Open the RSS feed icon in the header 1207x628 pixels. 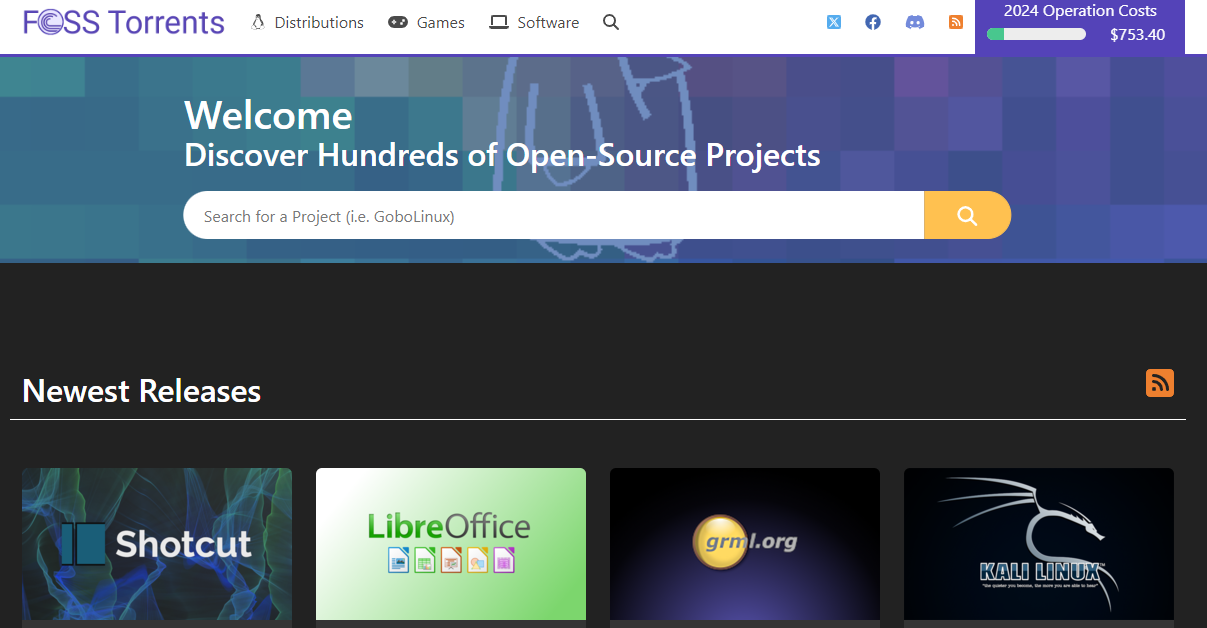[x=955, y=21]
